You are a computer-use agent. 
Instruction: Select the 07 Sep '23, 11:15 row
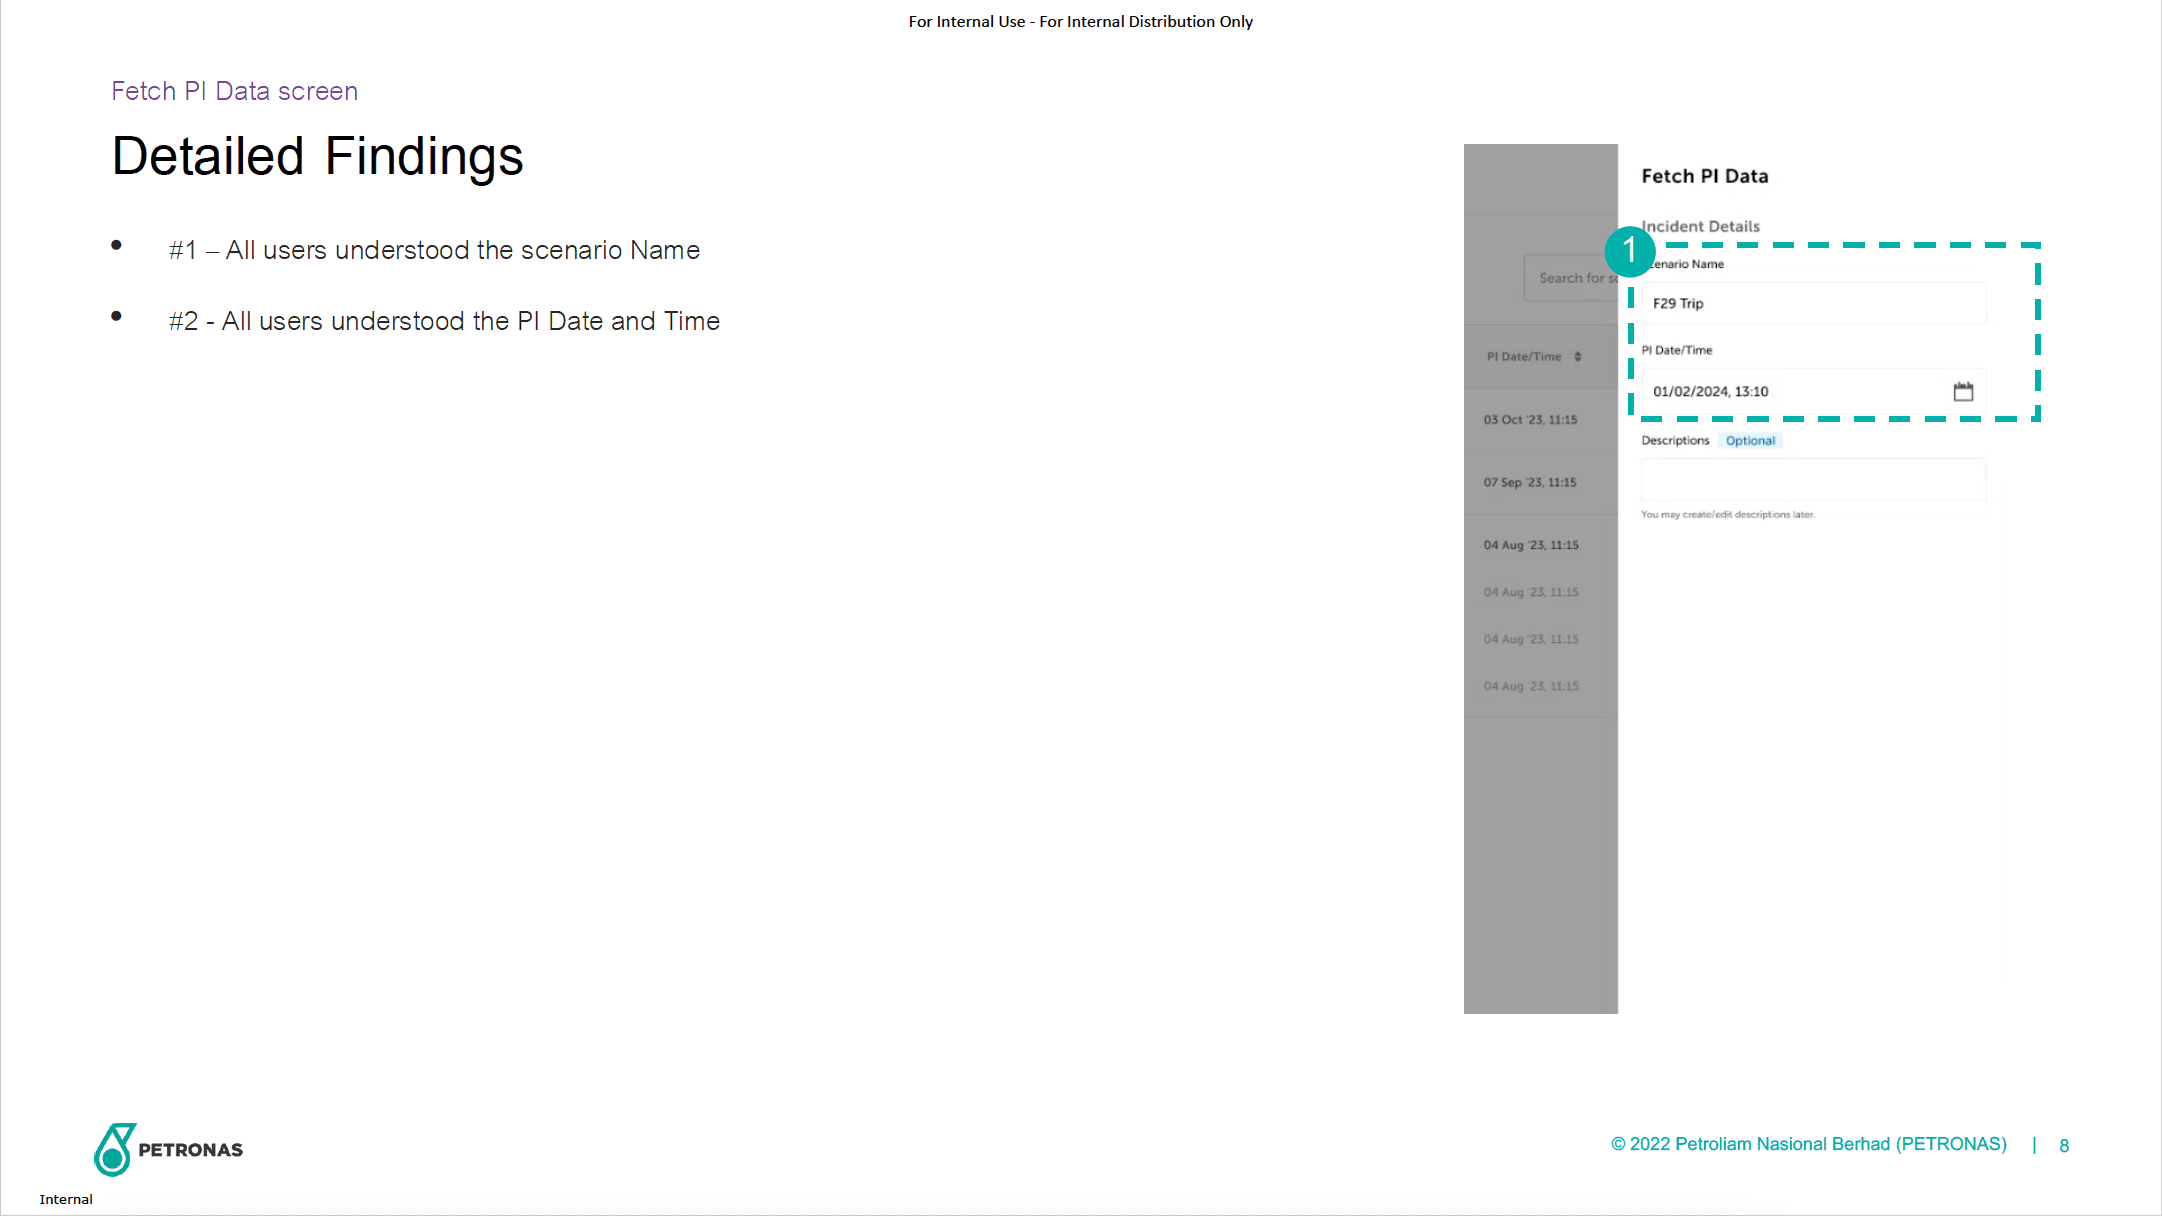[1530, 483]
